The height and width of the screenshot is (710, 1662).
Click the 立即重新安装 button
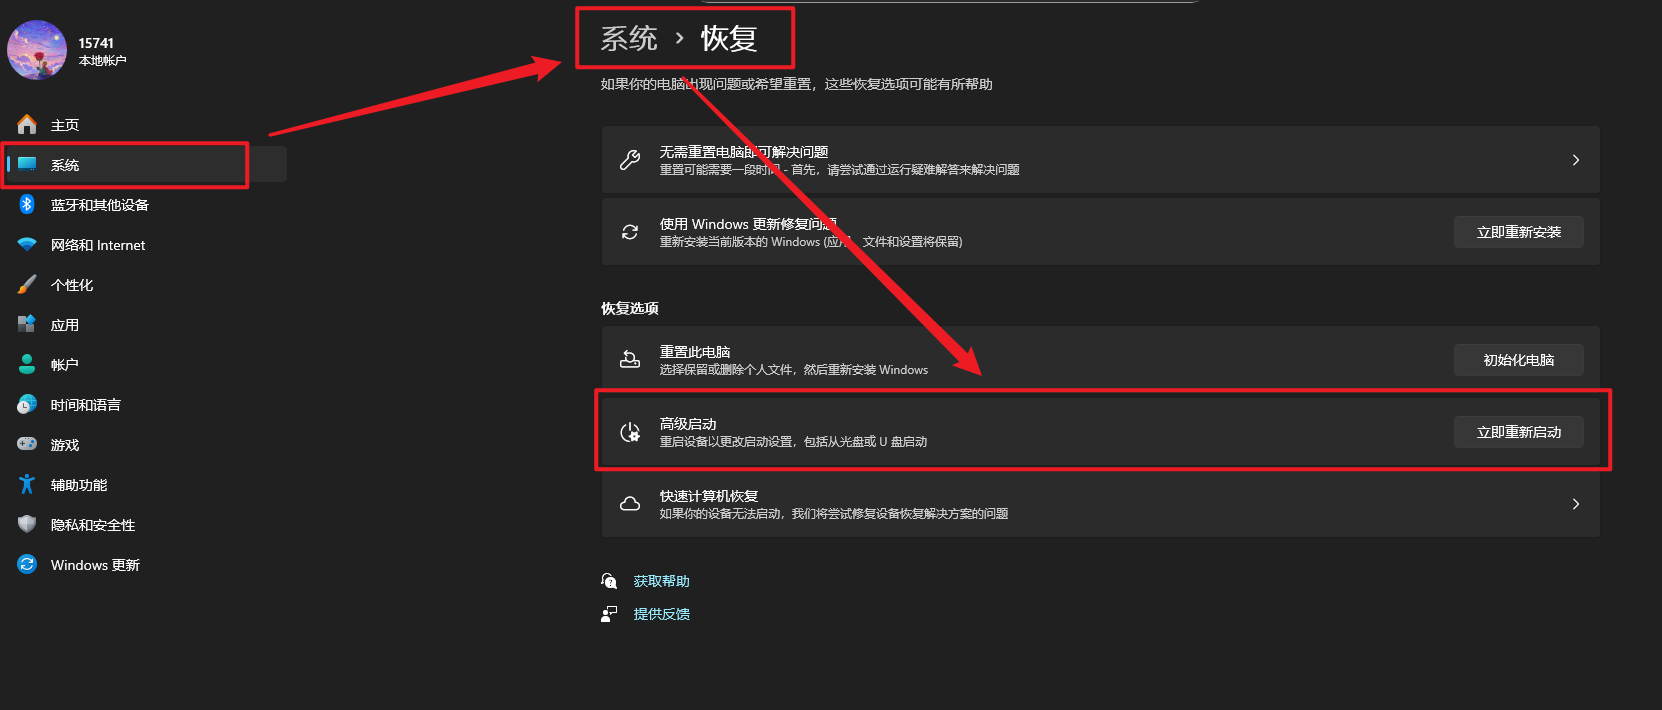click(1518, 232)
